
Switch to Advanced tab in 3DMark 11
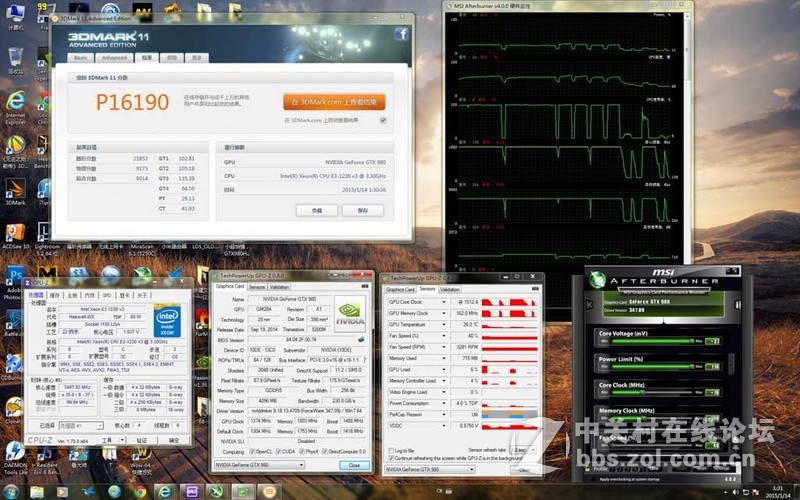(114, 58)
